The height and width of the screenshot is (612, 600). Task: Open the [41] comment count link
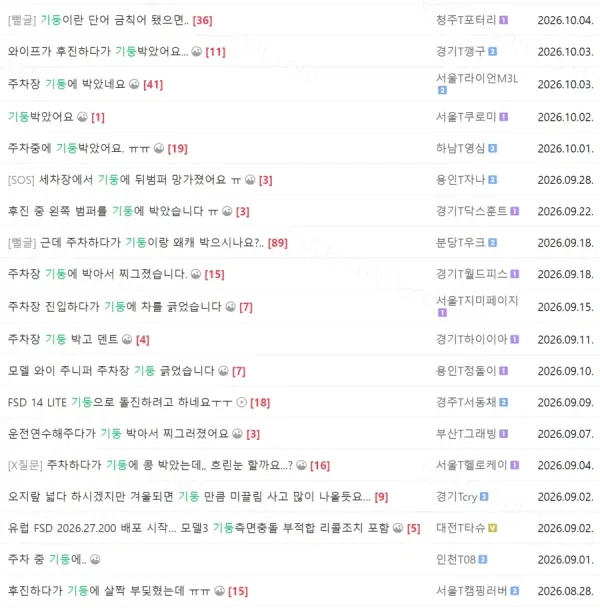tap(153, 84)
